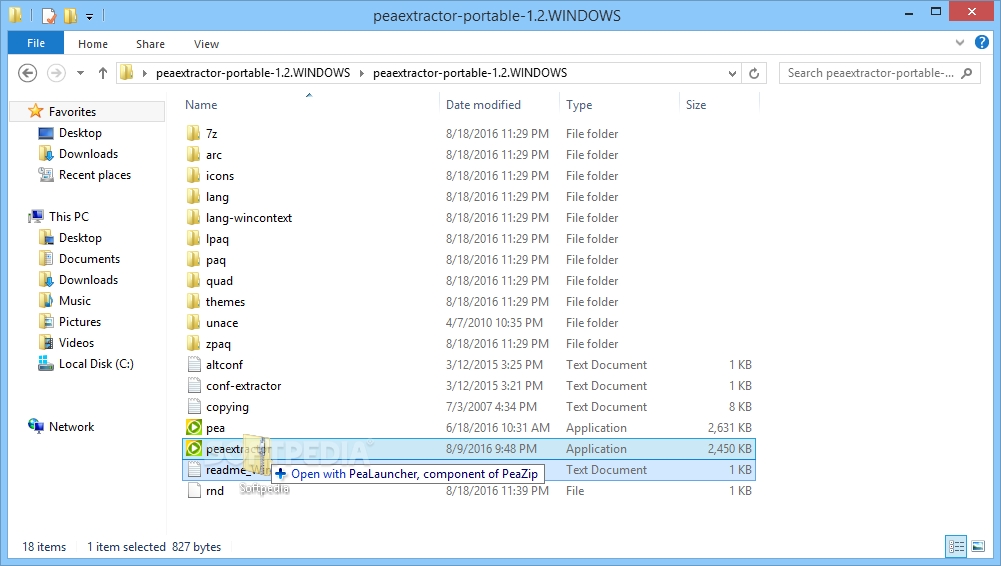
Task: Expand the ribbon with the chevron
Action: click(960, 43)
